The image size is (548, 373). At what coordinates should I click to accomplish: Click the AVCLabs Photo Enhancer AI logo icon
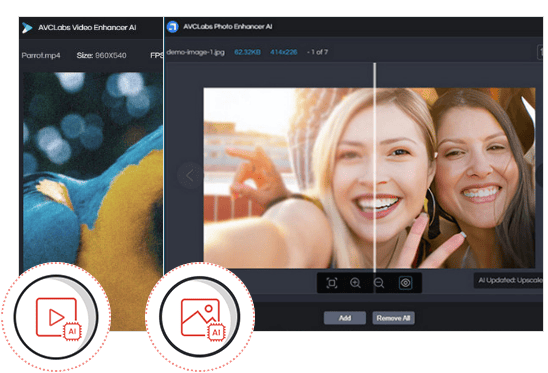[173, 27]
